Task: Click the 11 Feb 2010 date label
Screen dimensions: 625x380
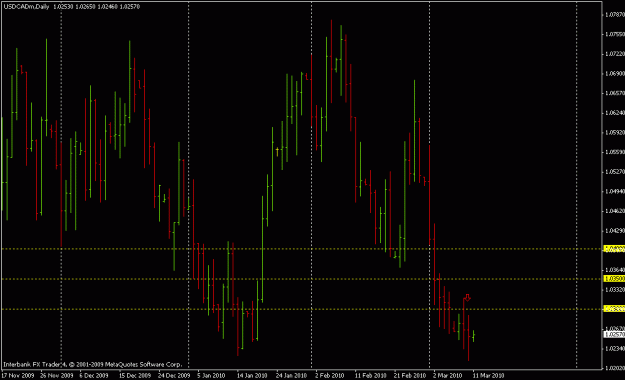Action: tap(370, 376)
